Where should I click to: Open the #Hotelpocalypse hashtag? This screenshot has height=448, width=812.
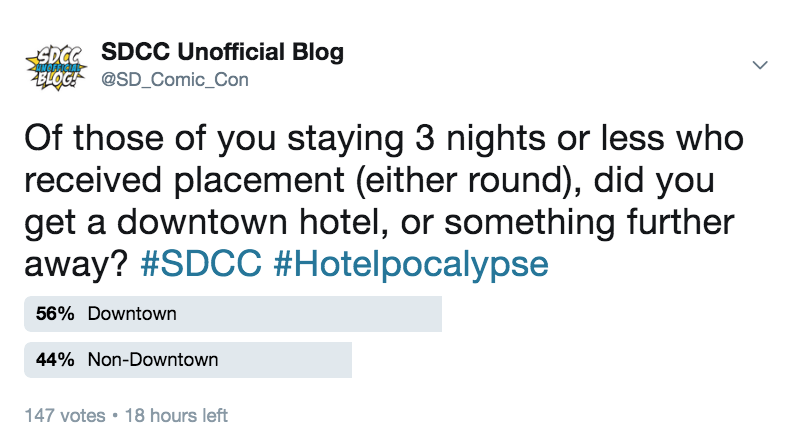pyautogui.click(x=411, y=264)
